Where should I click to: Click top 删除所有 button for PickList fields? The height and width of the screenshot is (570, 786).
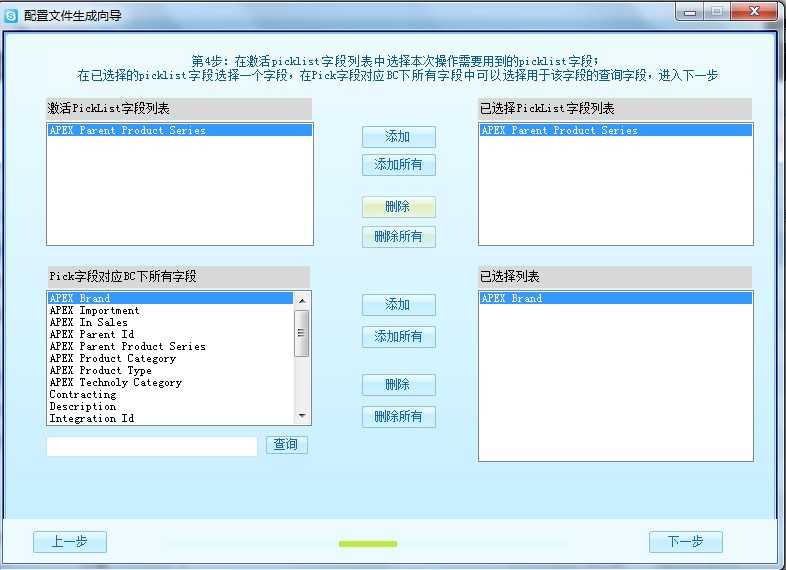tap(399, 237)
